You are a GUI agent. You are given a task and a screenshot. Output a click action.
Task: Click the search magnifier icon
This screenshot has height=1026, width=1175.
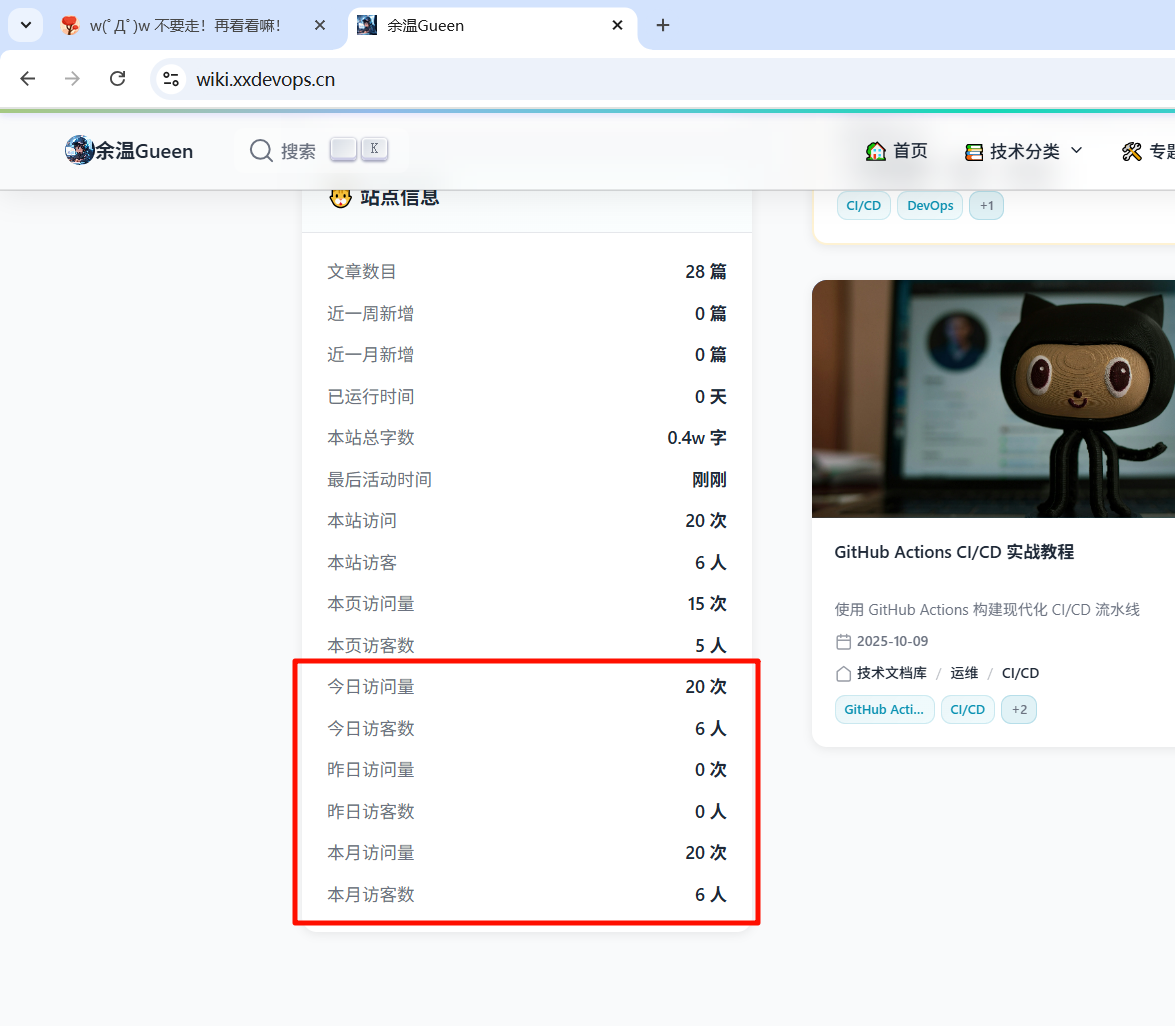coord(261,150)
